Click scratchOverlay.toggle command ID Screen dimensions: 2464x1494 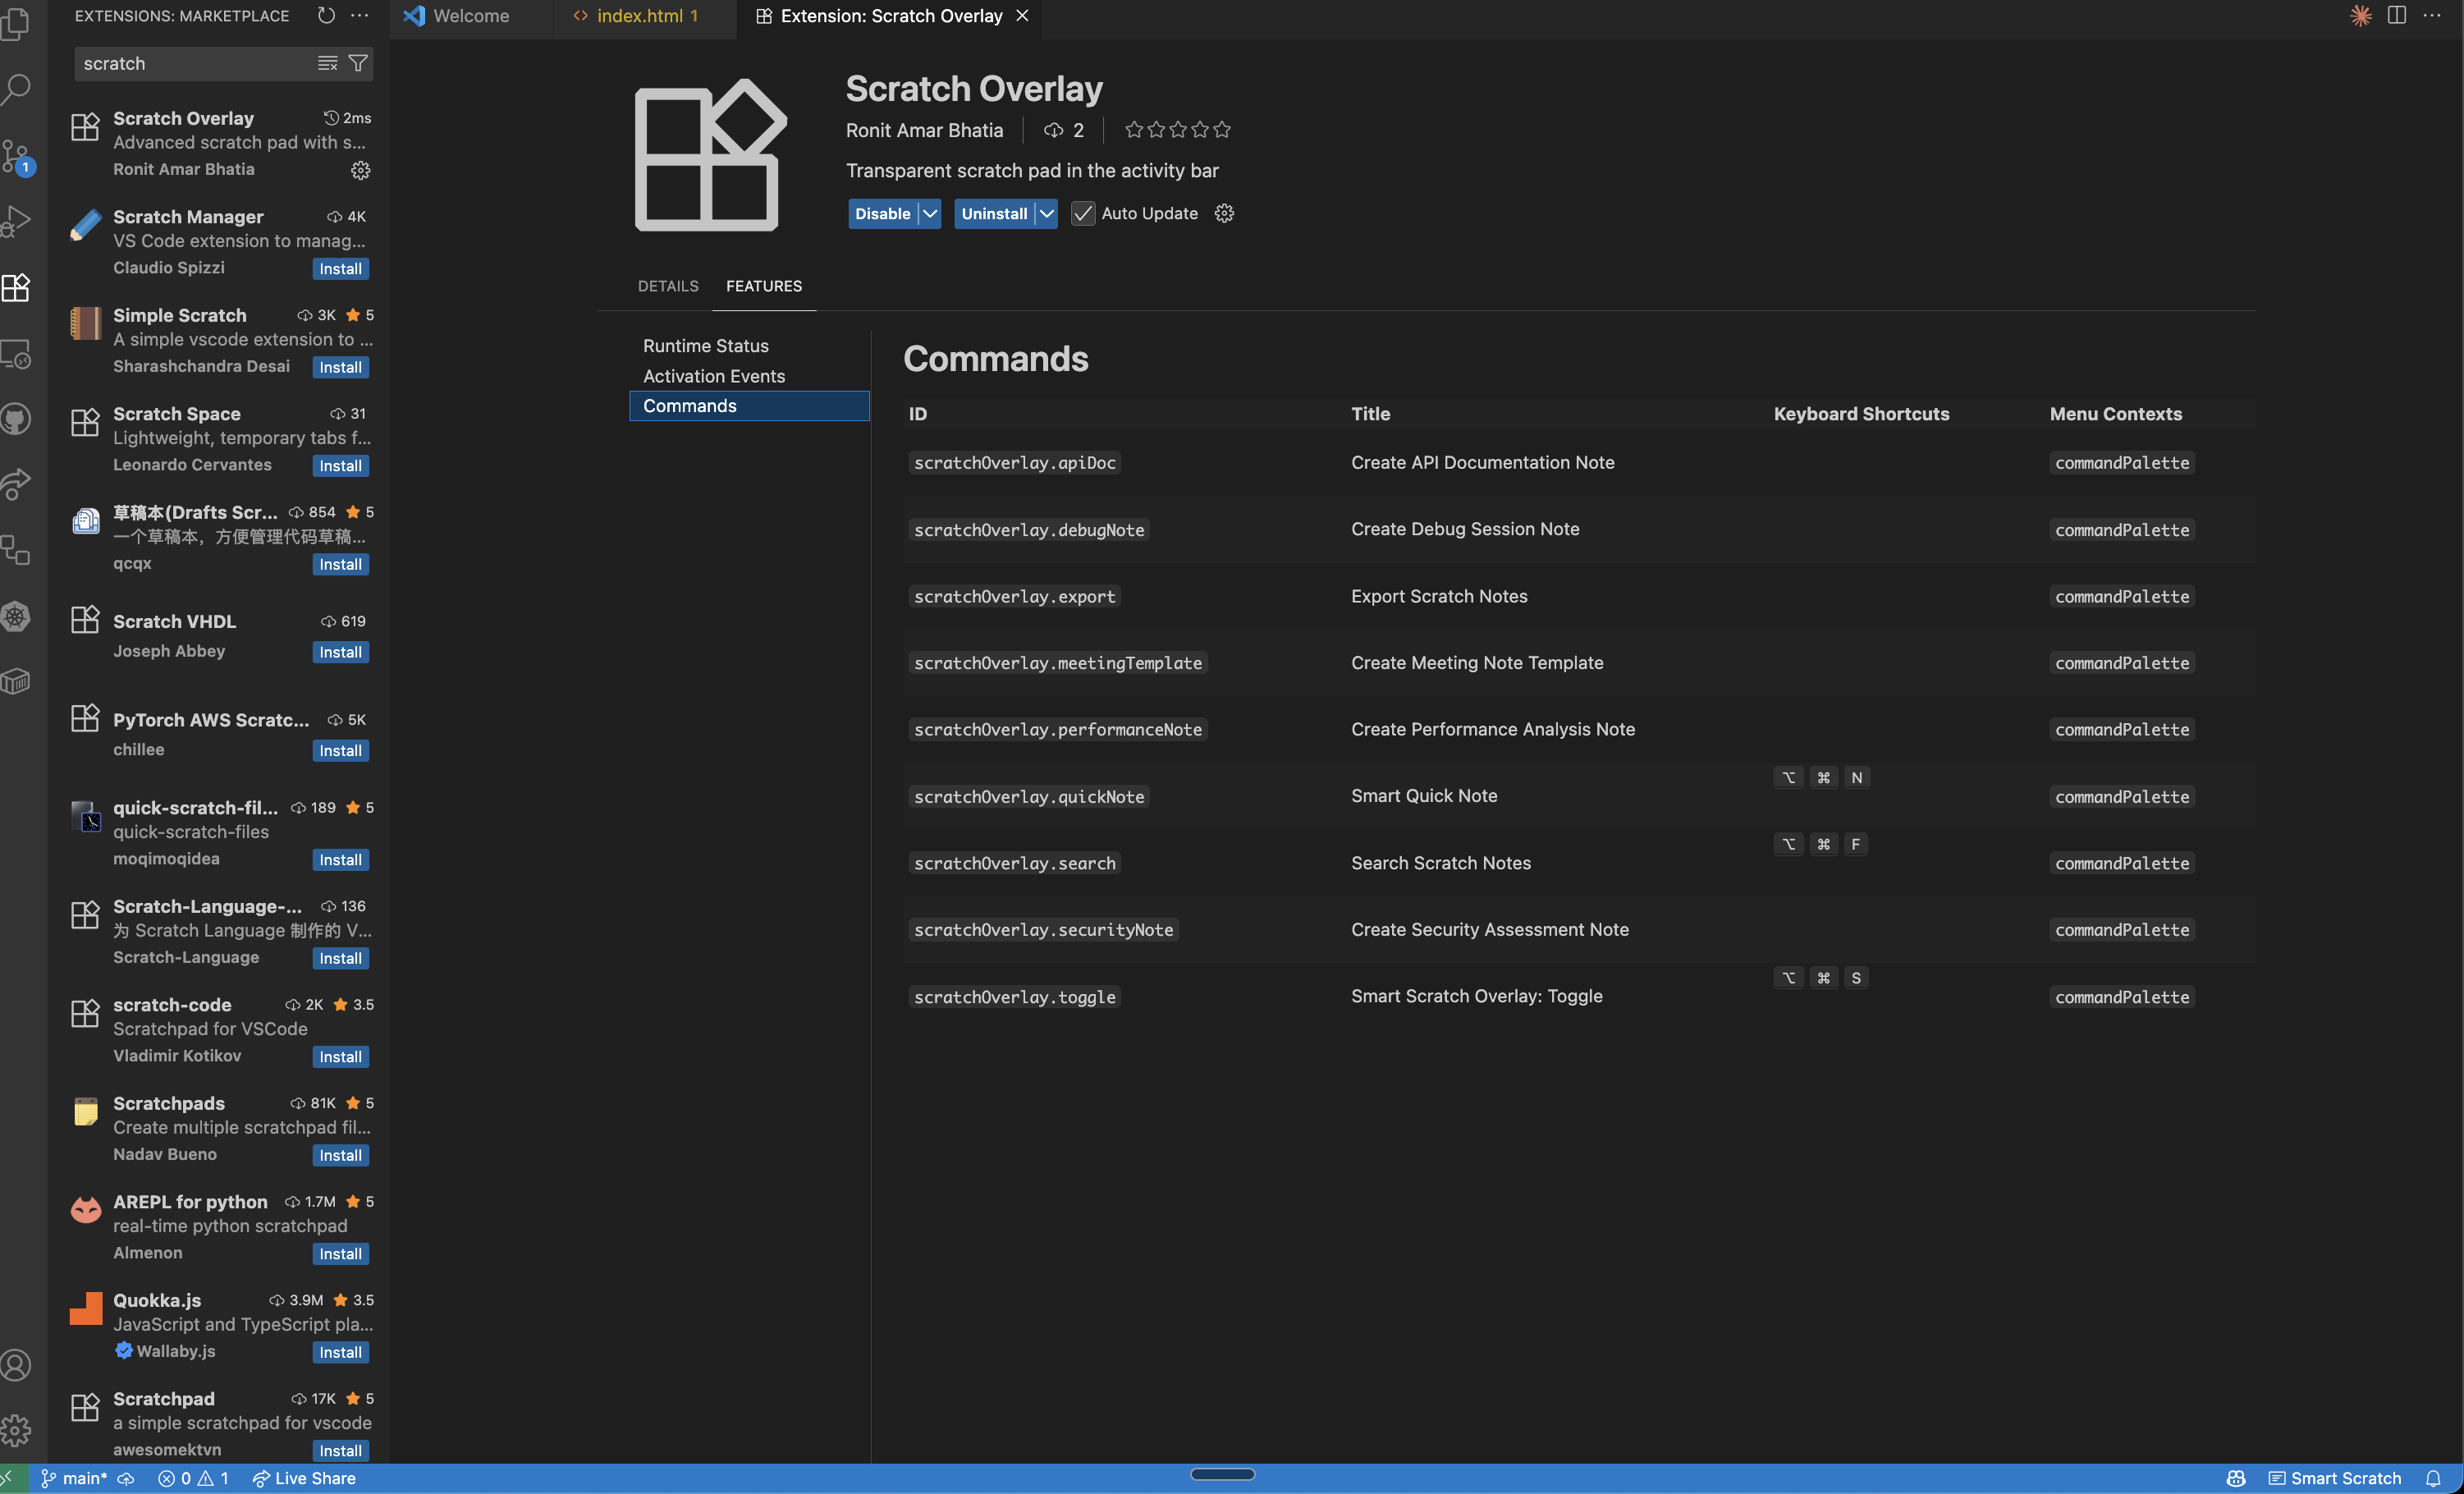point(1014,997)
